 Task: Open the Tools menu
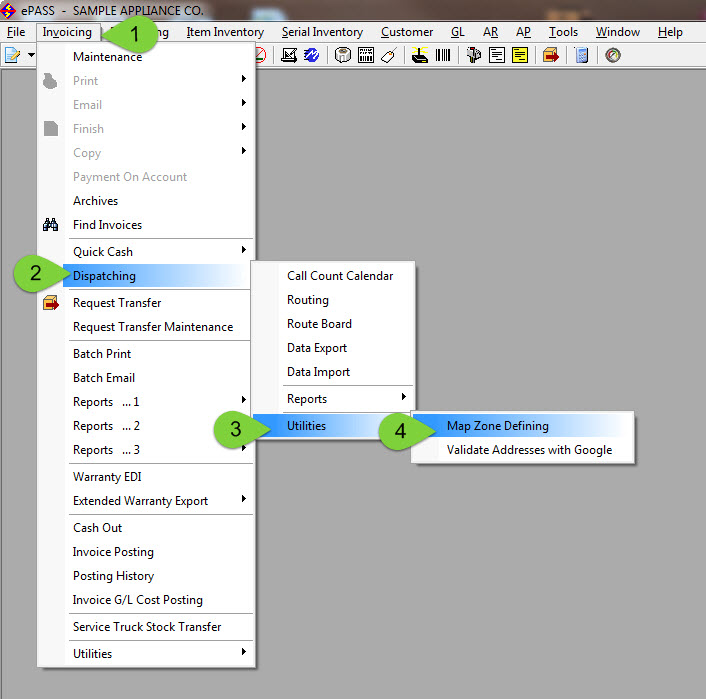pos(563,32)
